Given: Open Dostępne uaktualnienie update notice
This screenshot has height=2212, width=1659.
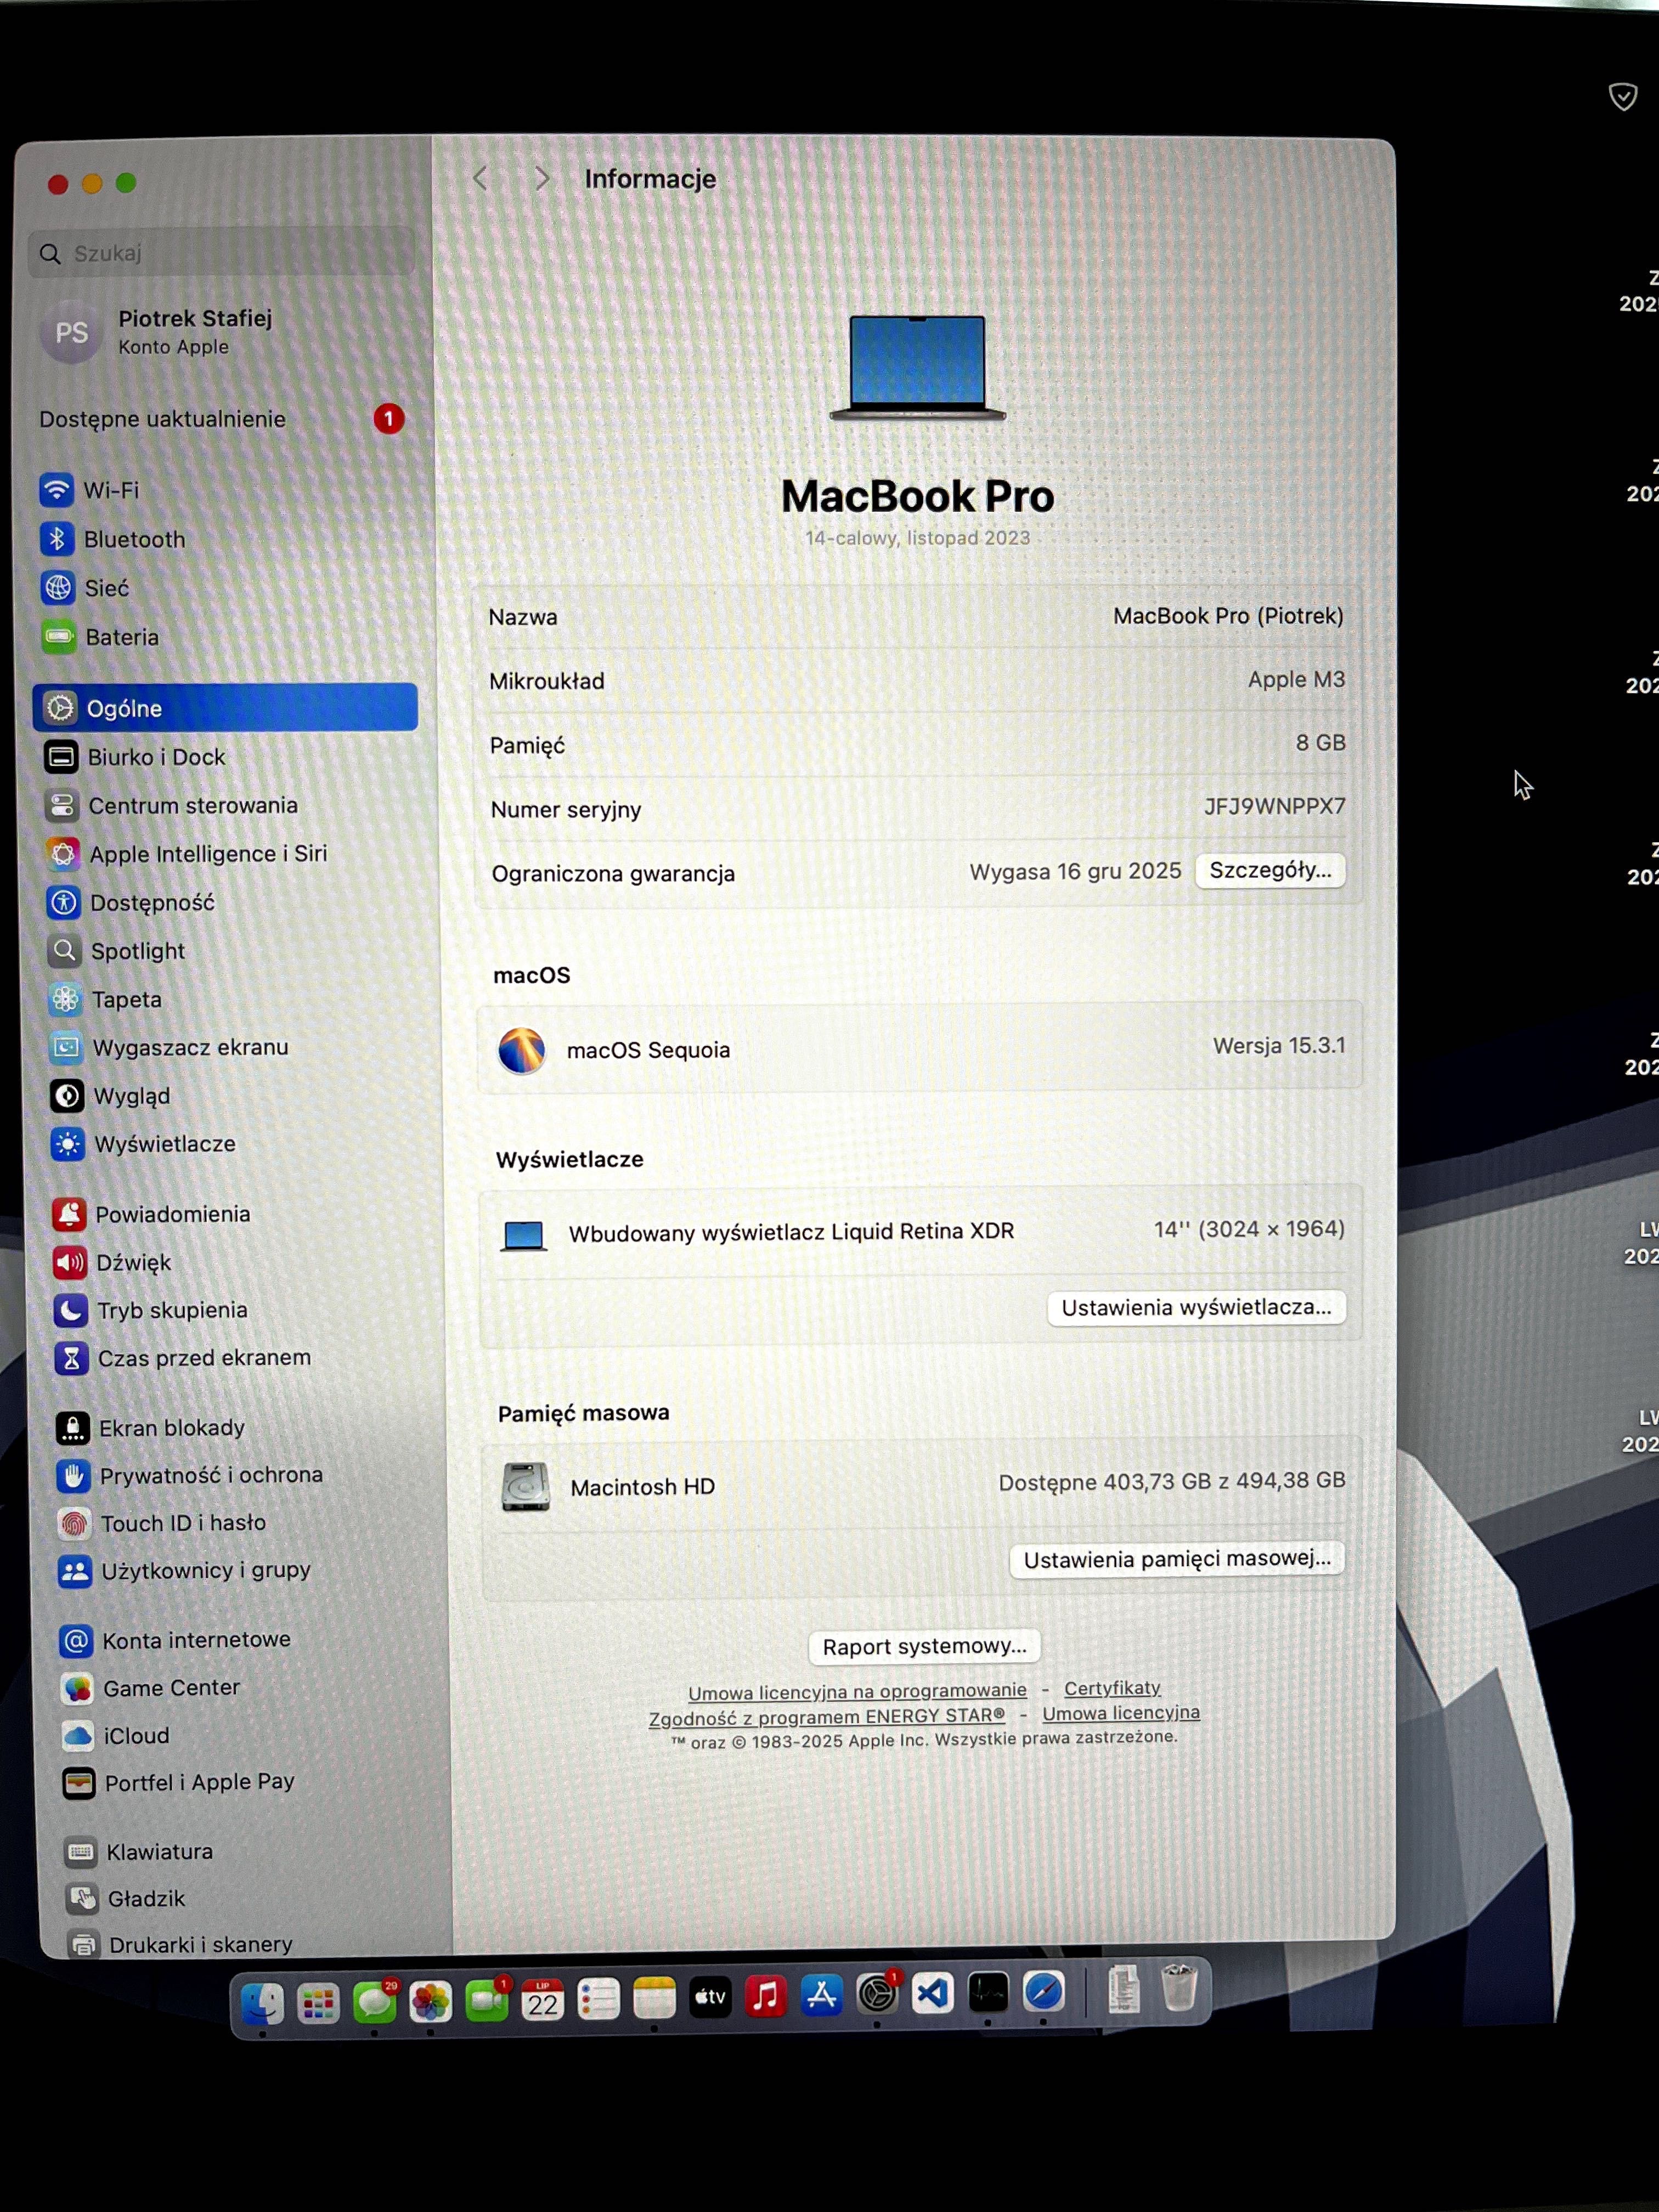Looking at the screenshot, I should point(222,419).
